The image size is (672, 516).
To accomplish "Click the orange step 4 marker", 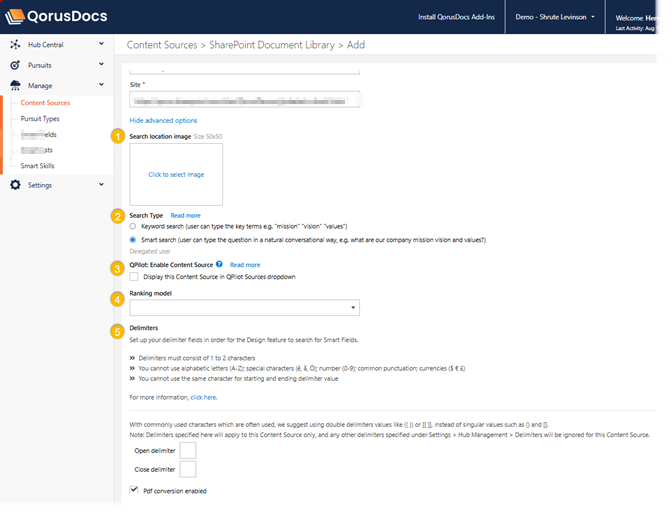I will point(118,297).
